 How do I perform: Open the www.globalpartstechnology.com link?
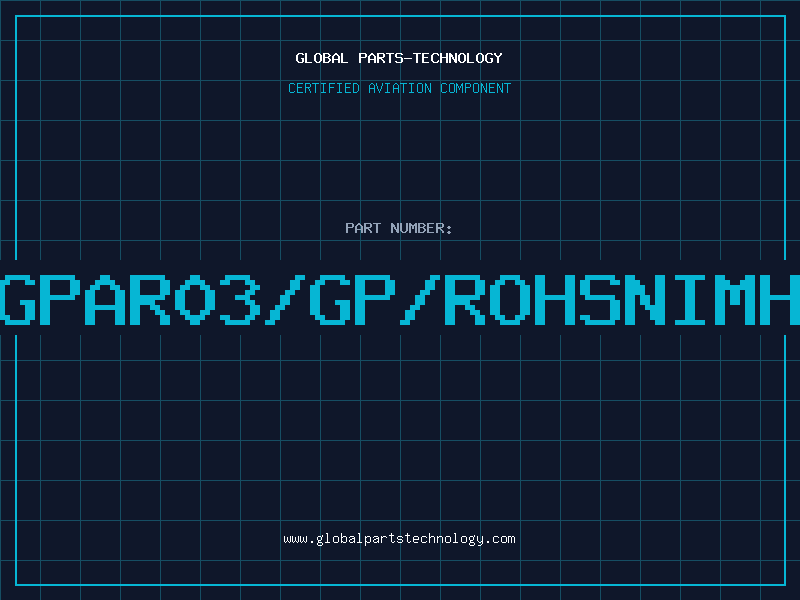point(399,539)
